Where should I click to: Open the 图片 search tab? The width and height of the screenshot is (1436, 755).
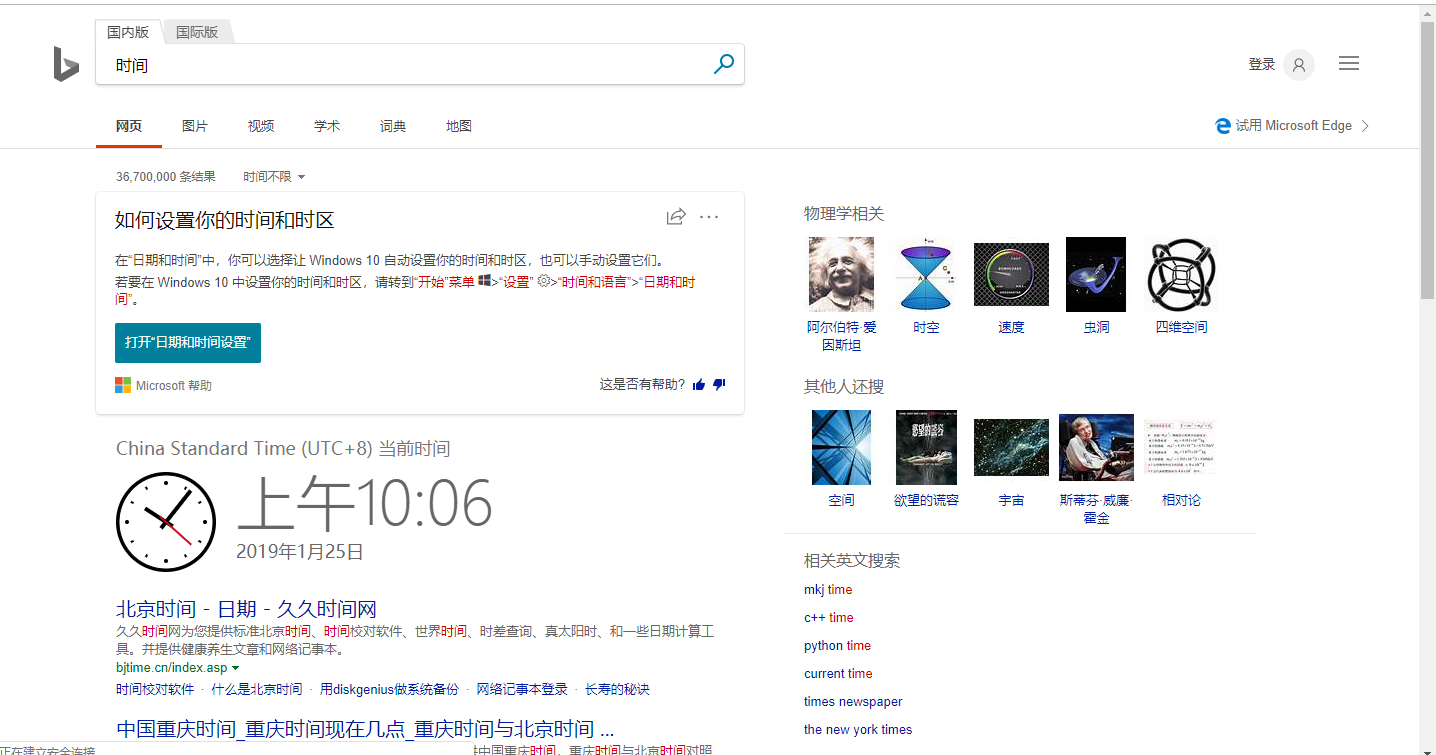point(195,125)
